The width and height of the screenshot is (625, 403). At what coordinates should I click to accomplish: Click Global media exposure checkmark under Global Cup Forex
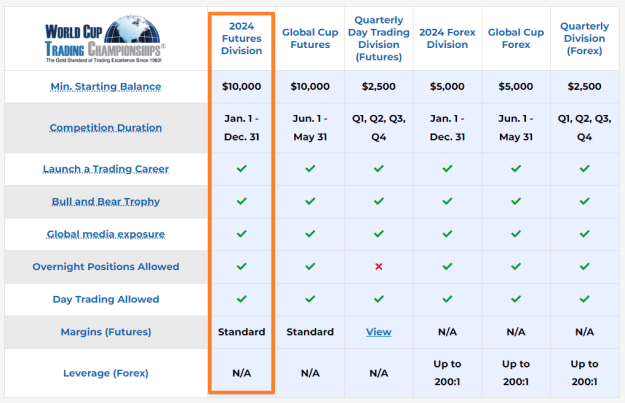[x=516, y=234]
